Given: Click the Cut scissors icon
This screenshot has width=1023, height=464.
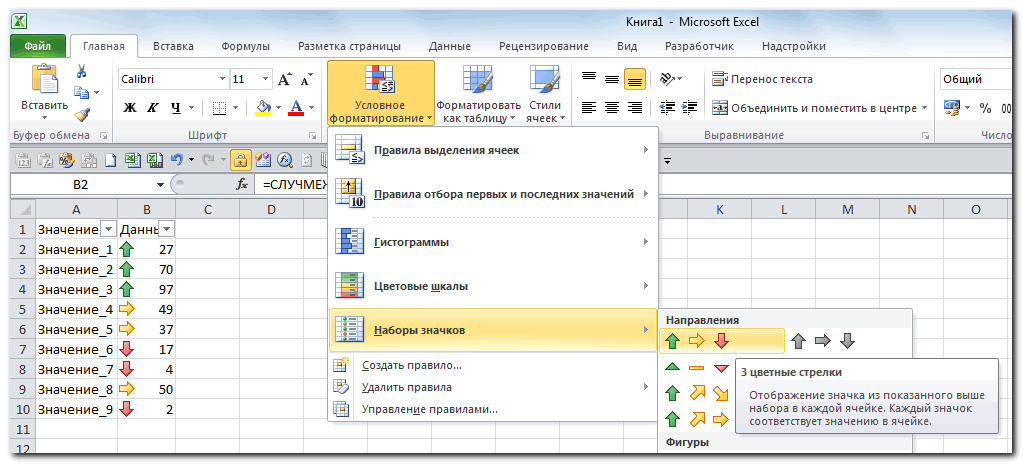Looking at the screenshot, I should [82, 71].
